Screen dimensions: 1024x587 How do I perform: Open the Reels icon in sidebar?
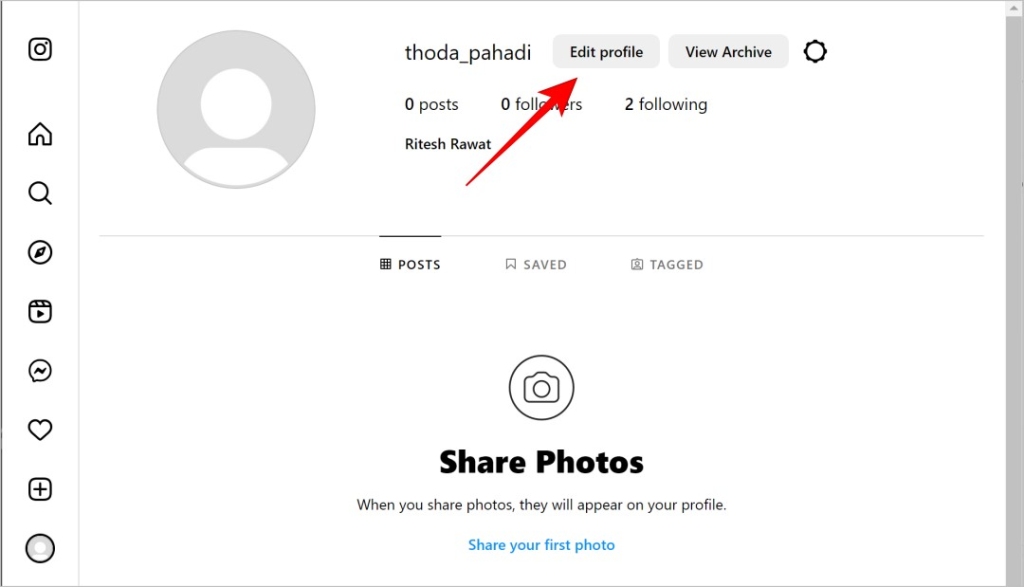40,311
